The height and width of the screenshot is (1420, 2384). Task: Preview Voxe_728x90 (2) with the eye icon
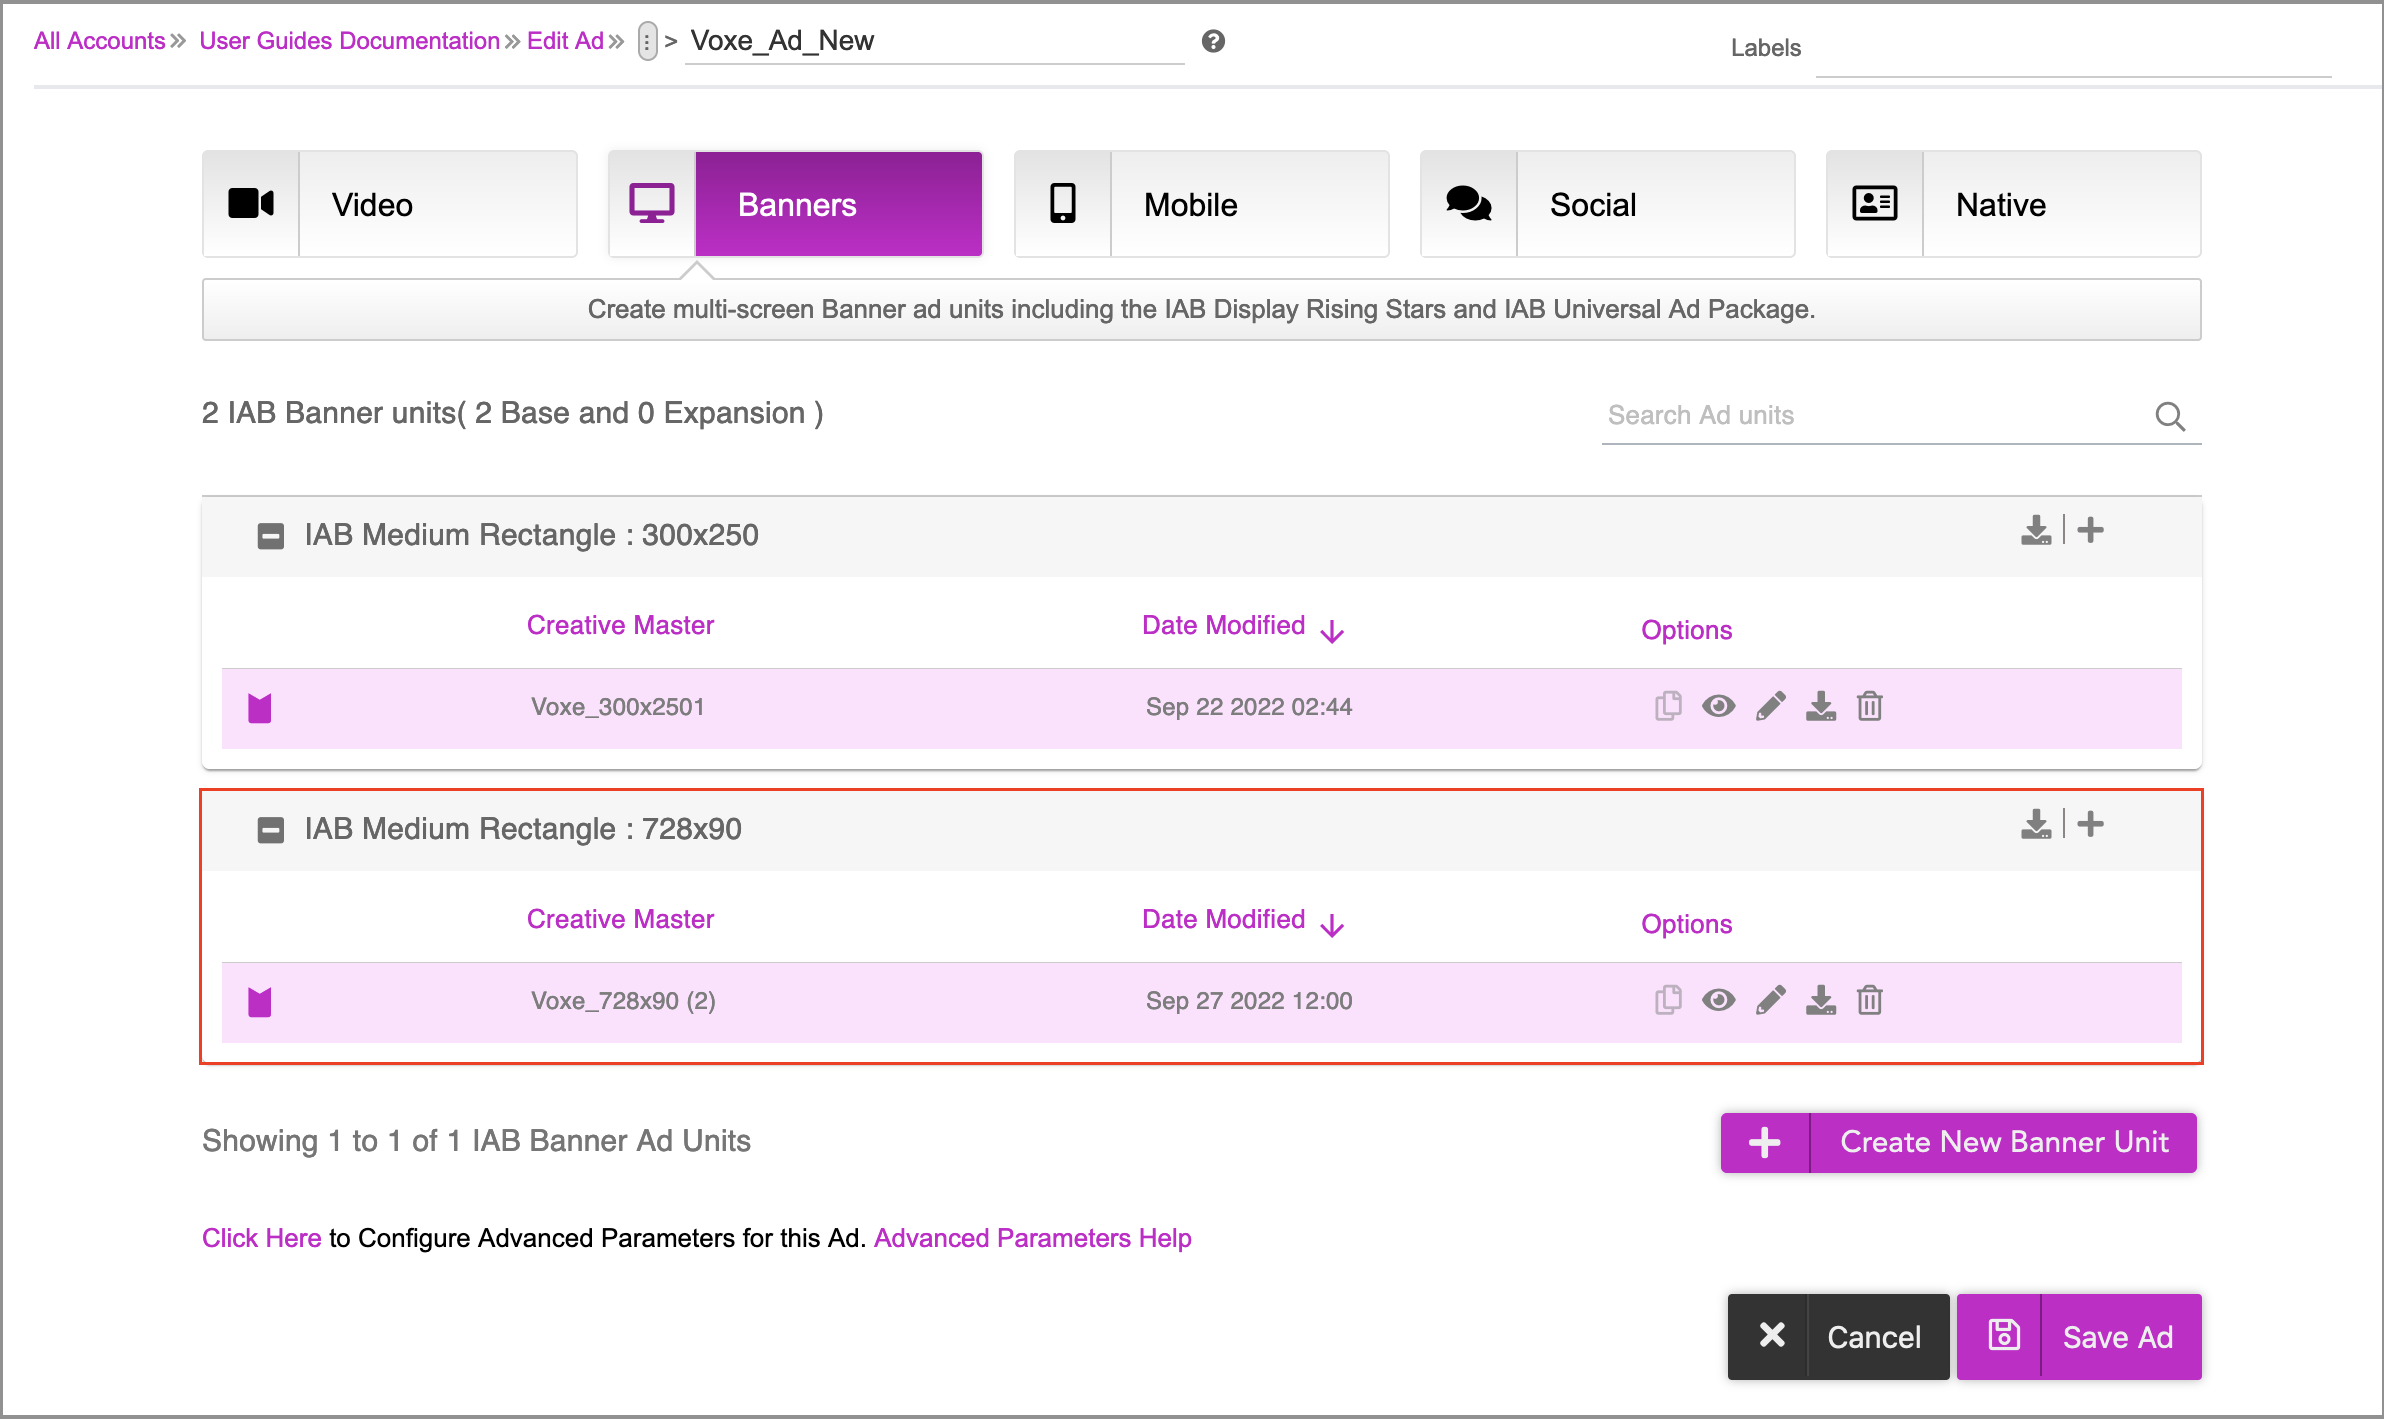(x=1718, y=1000)
